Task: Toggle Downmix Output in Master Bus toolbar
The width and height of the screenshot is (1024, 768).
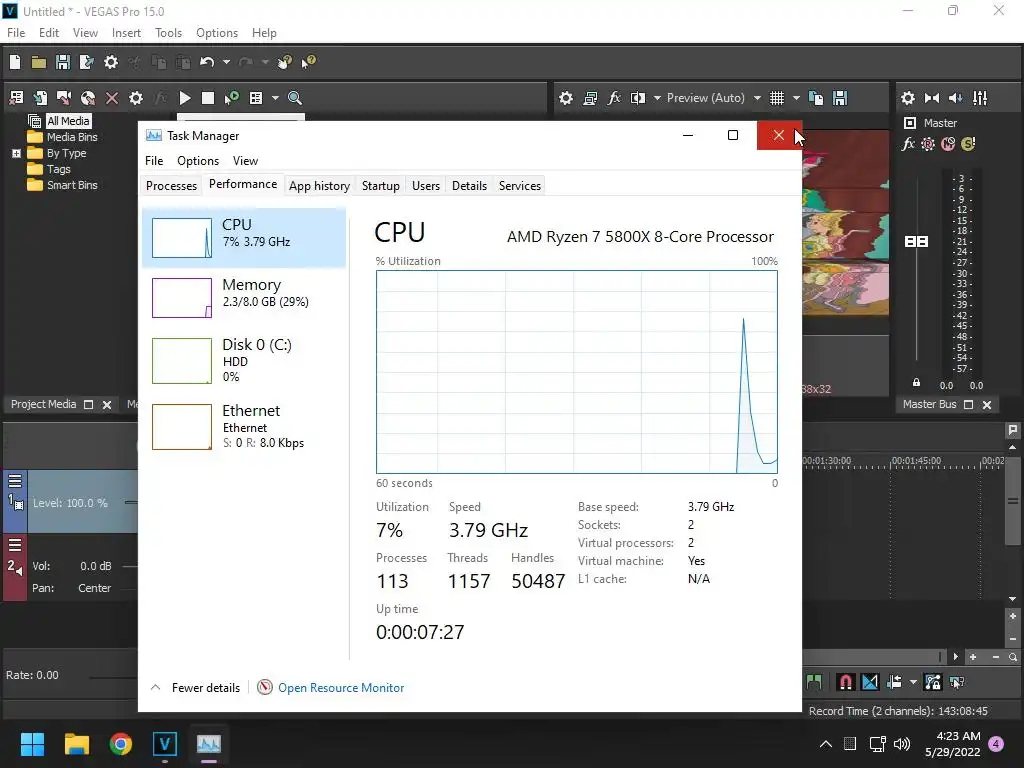Action: click(x=932, y=98)
